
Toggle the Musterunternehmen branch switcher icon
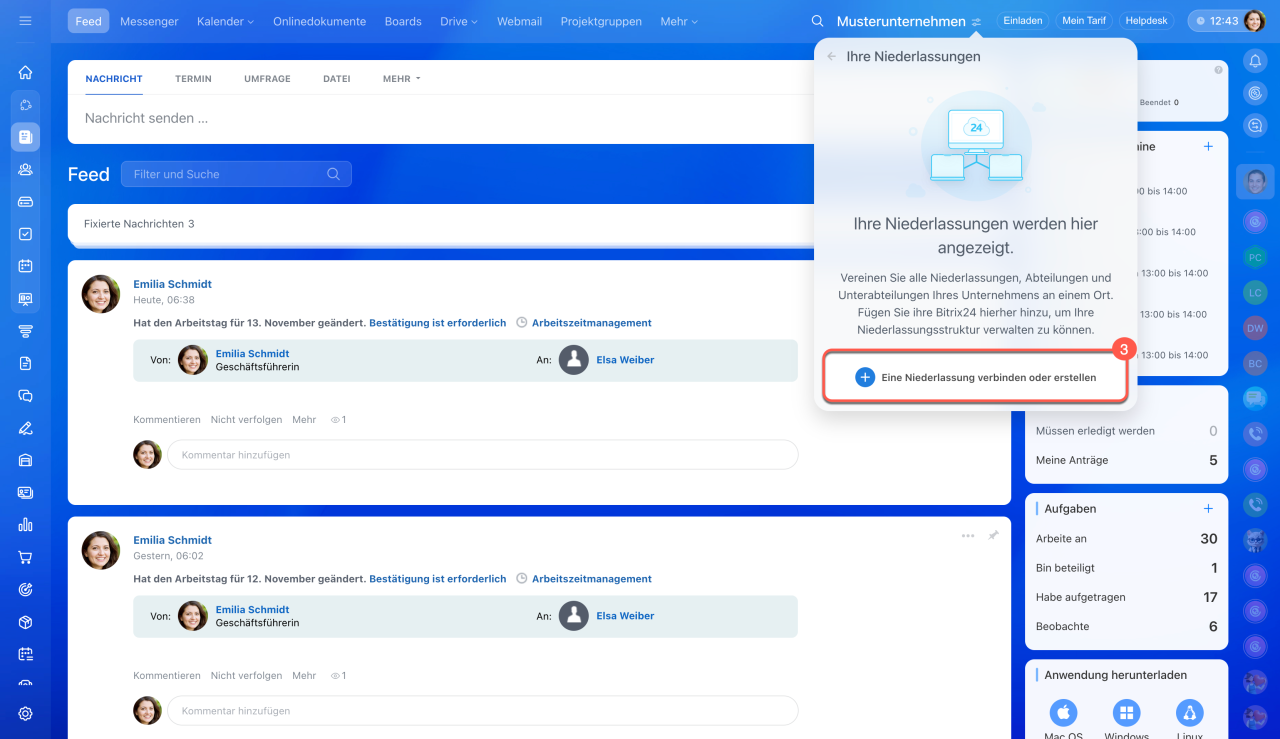tap(976, 22)
